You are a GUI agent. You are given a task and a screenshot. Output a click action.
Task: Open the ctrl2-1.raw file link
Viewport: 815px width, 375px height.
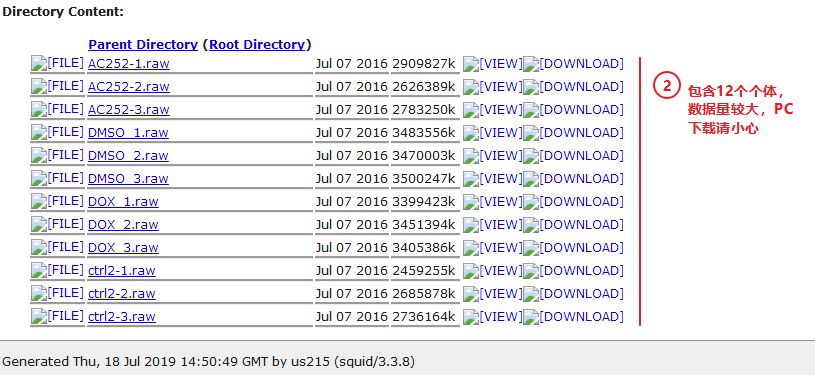pyautogui.click(x=122, y=270)
